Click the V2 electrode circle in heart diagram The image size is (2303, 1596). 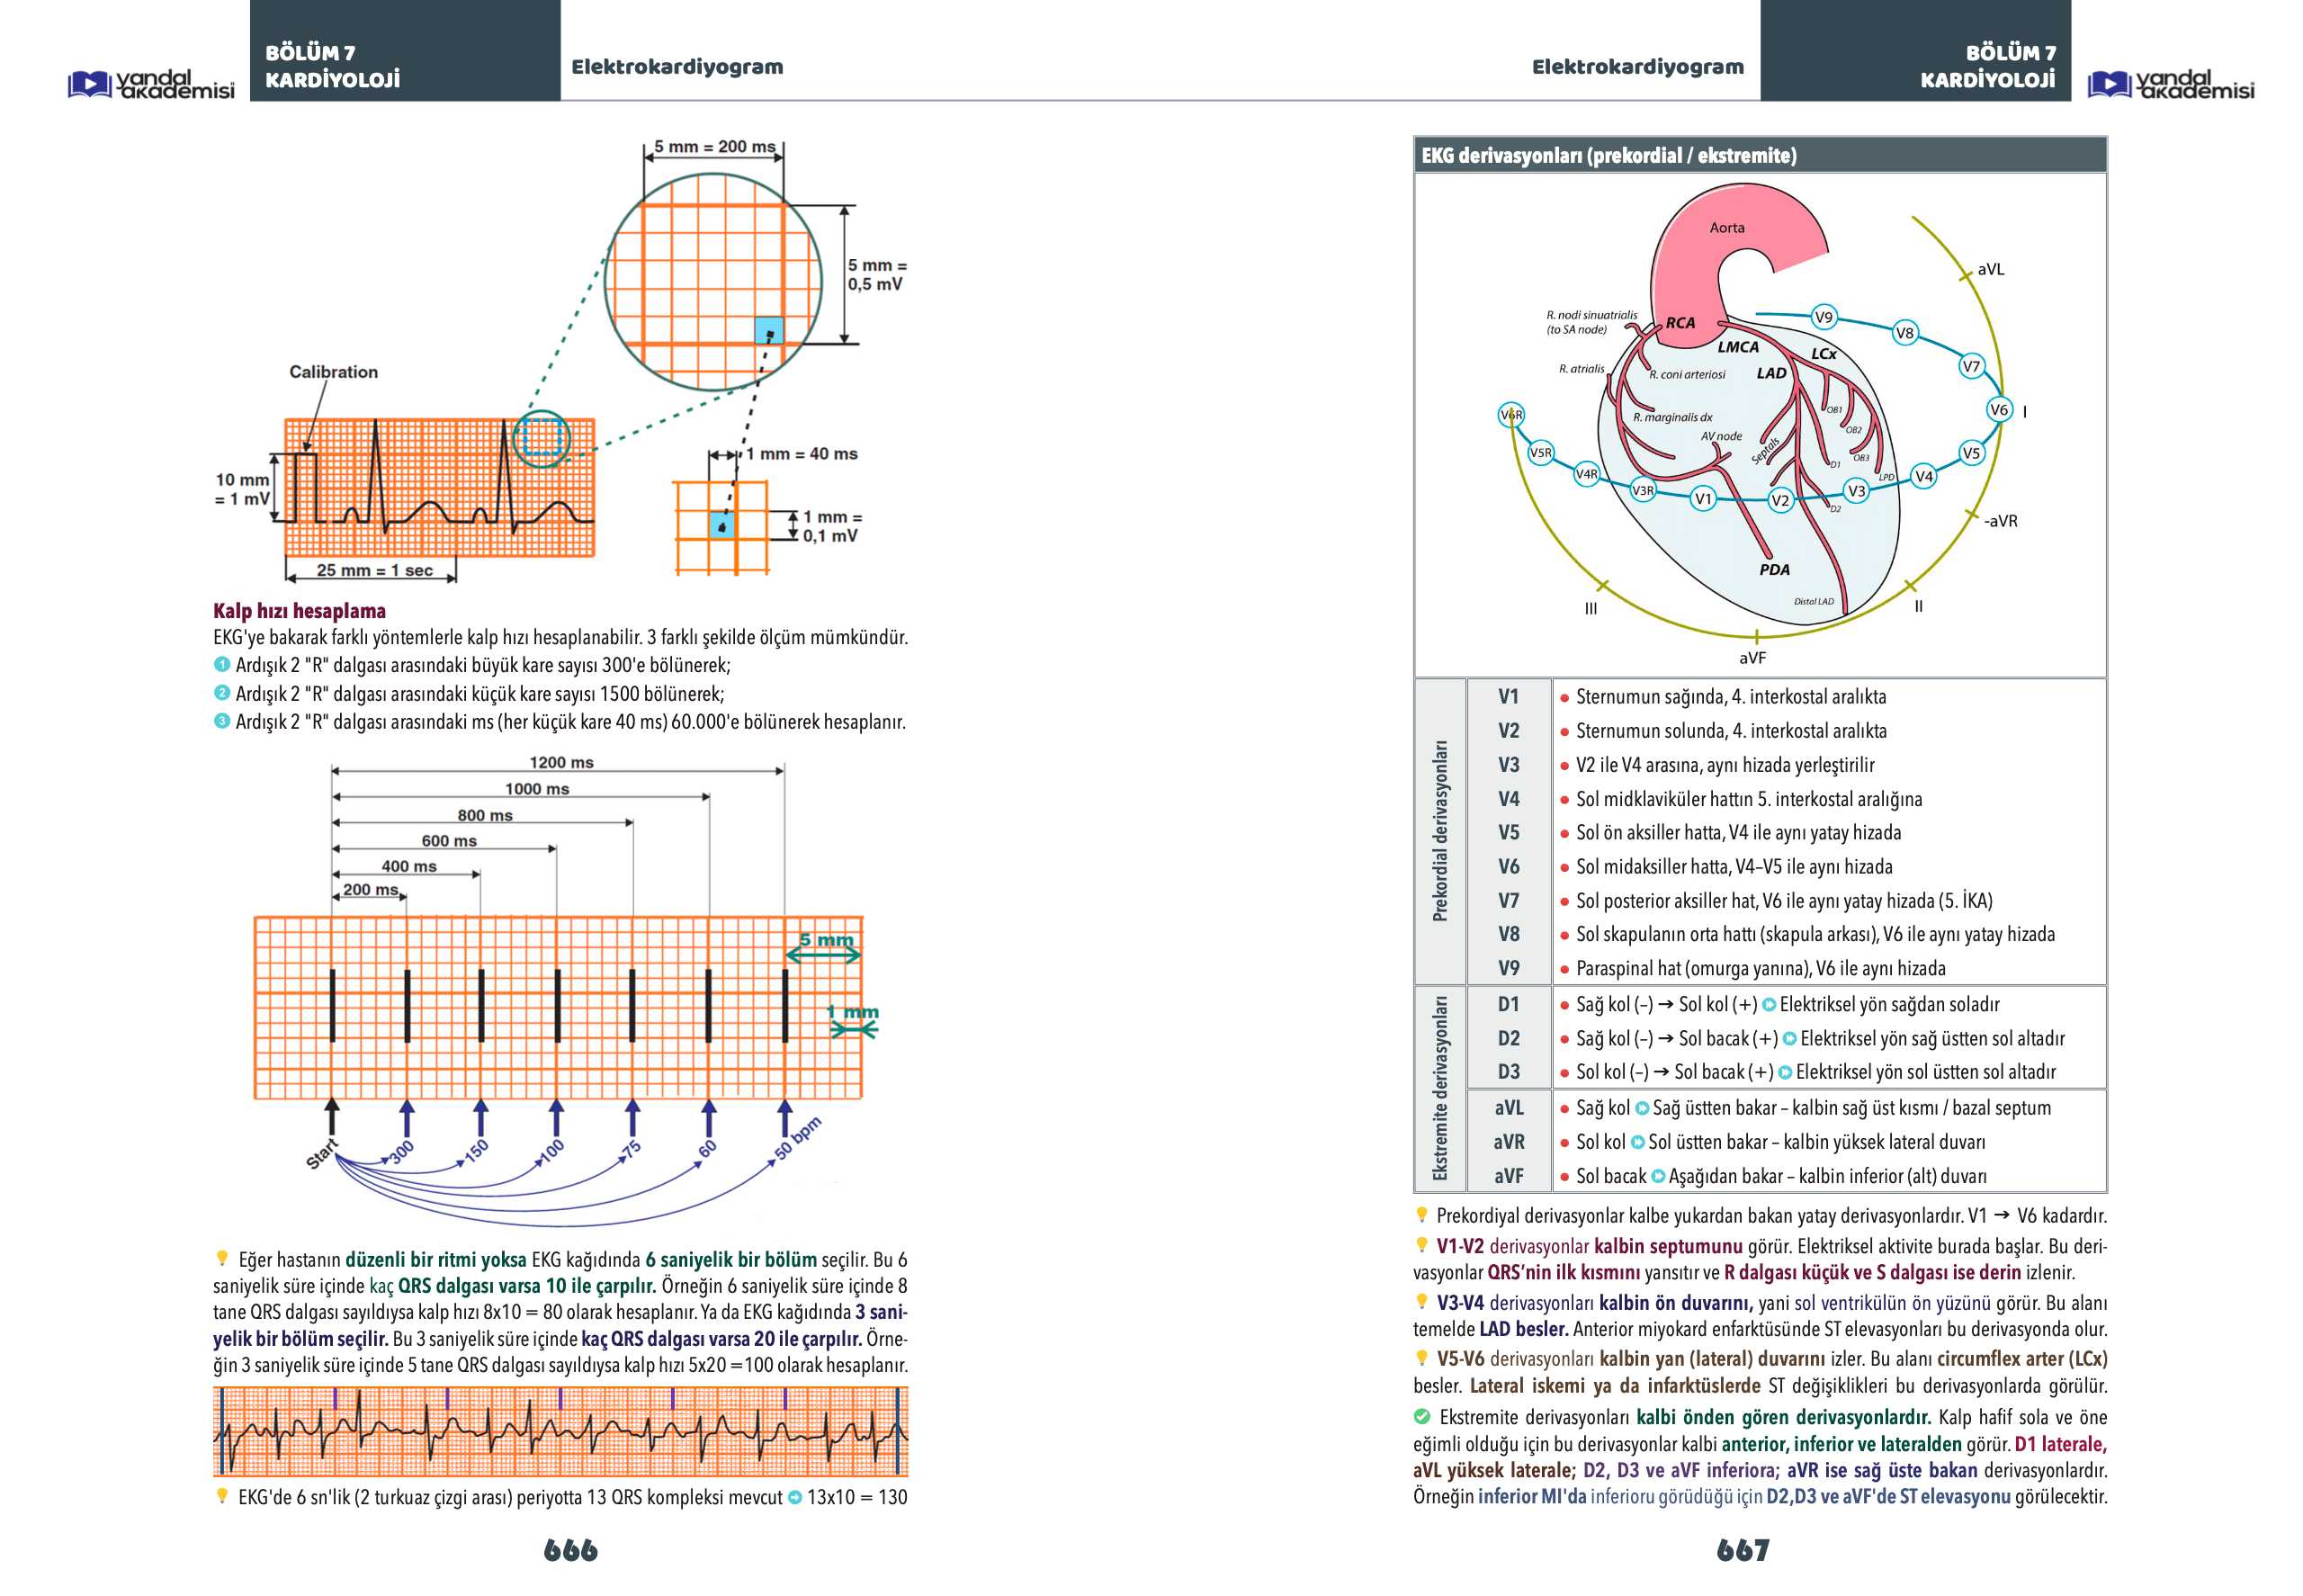point(1779,500)
